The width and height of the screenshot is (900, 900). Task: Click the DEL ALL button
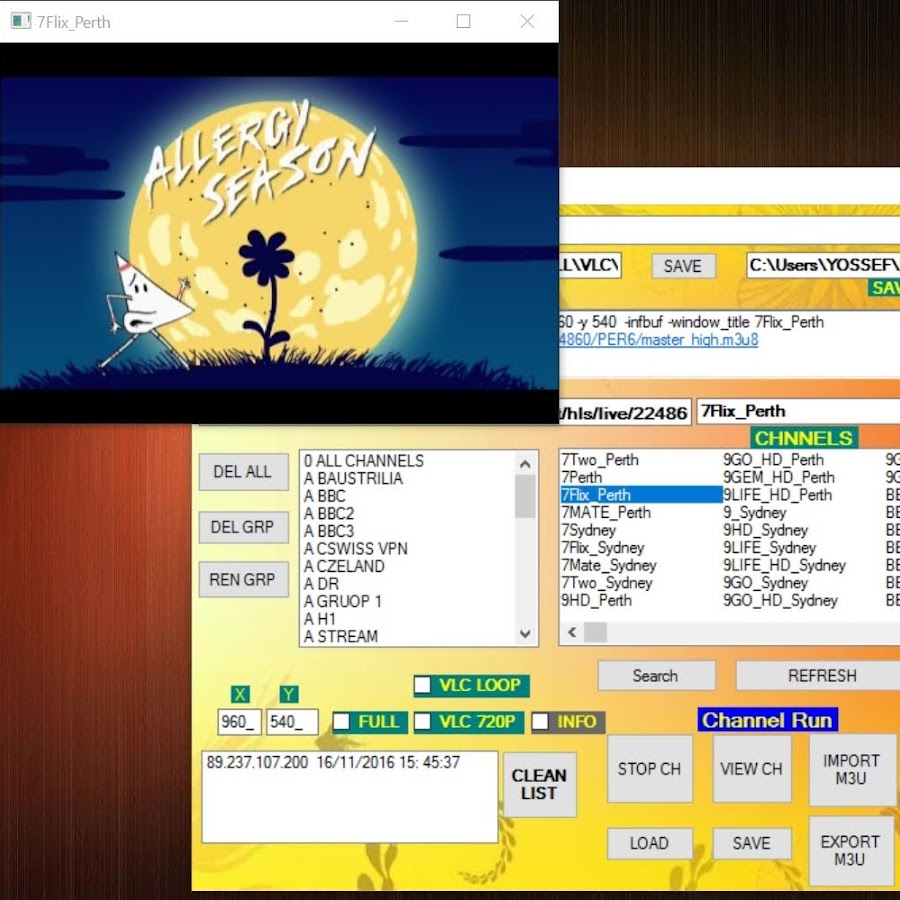[x=241, y=472]
